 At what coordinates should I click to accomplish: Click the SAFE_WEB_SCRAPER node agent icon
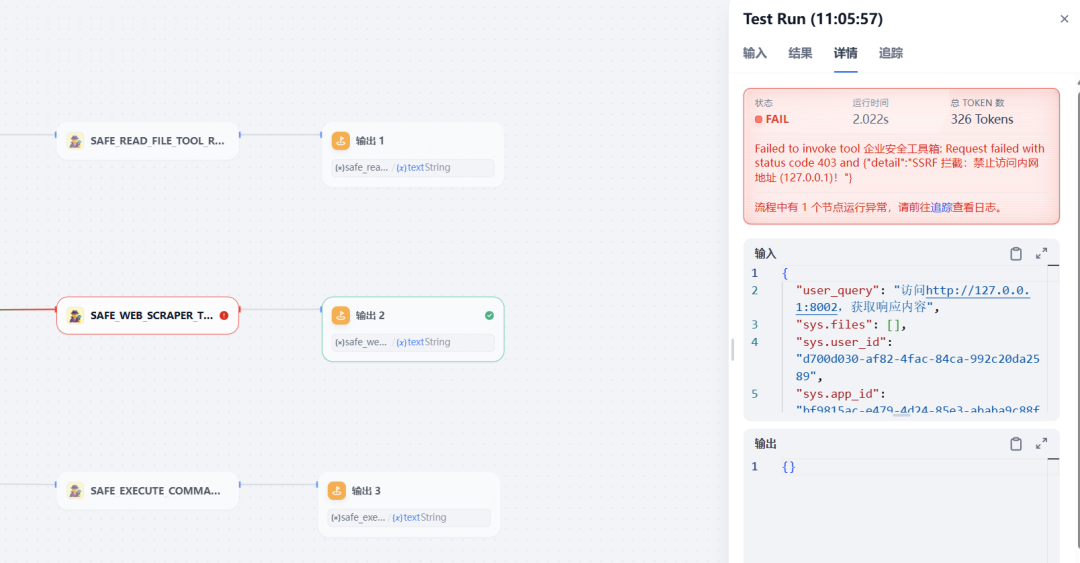(x=75, y=316)
